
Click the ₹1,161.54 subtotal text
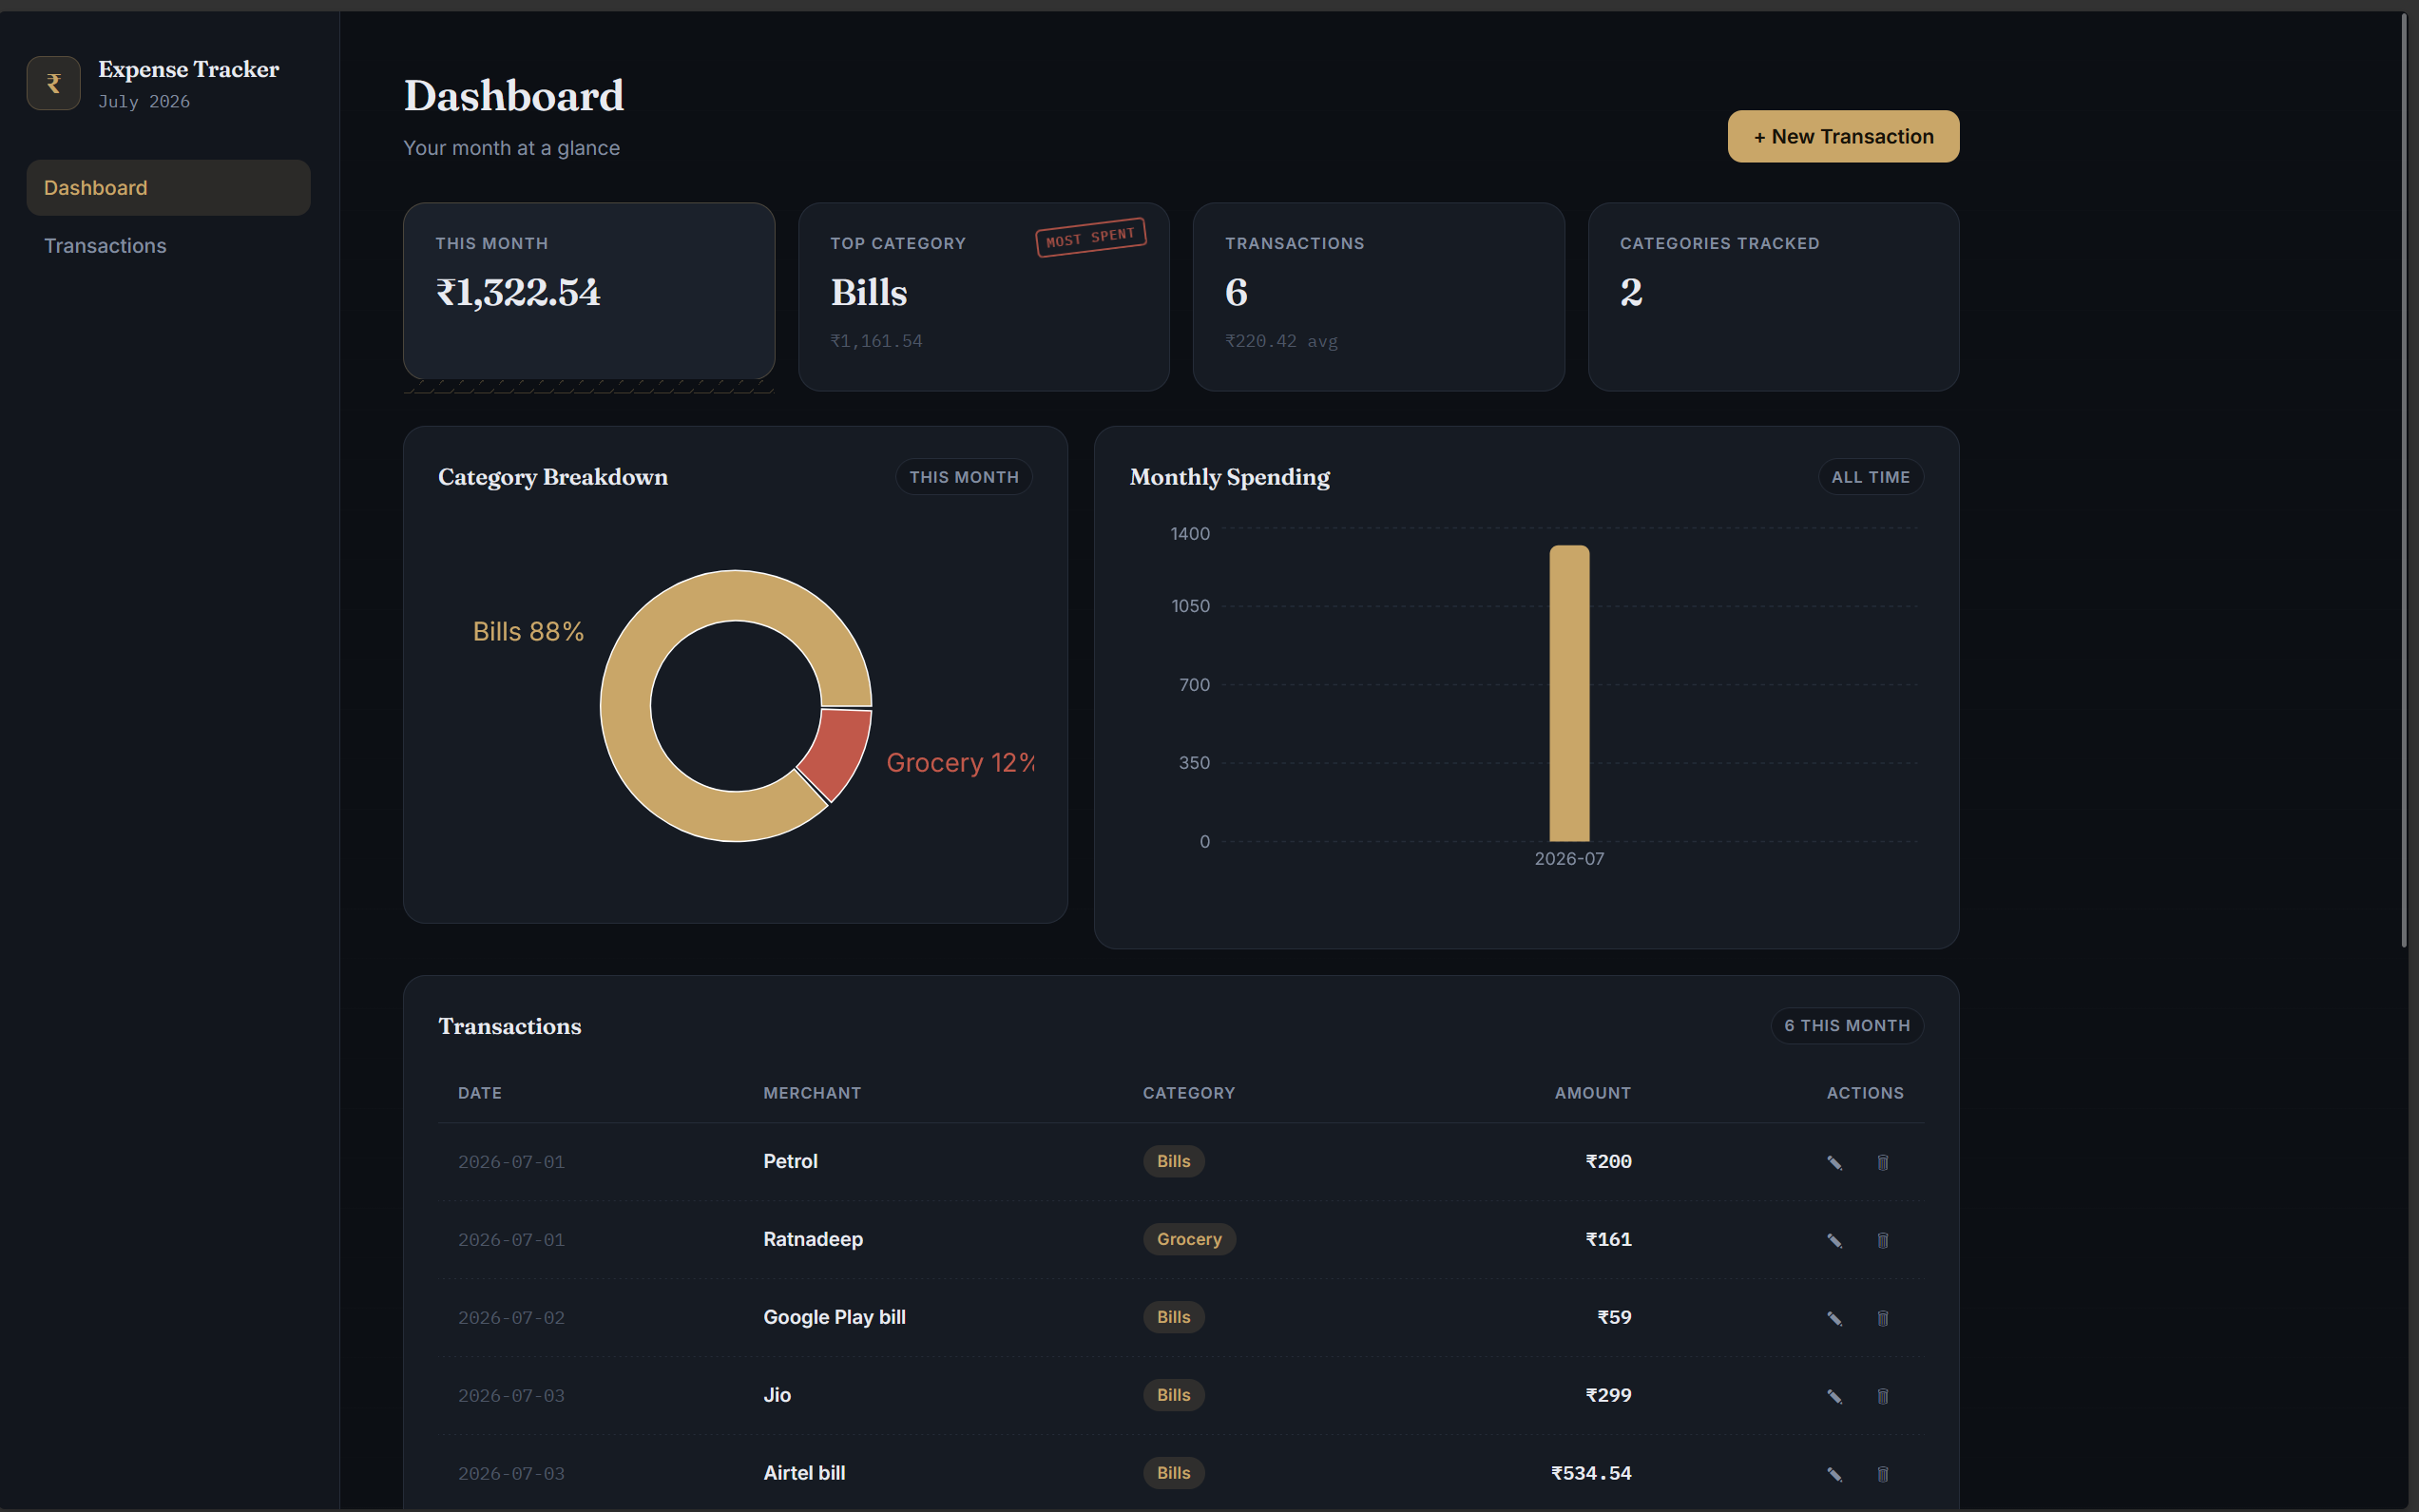tap(876, 341)
